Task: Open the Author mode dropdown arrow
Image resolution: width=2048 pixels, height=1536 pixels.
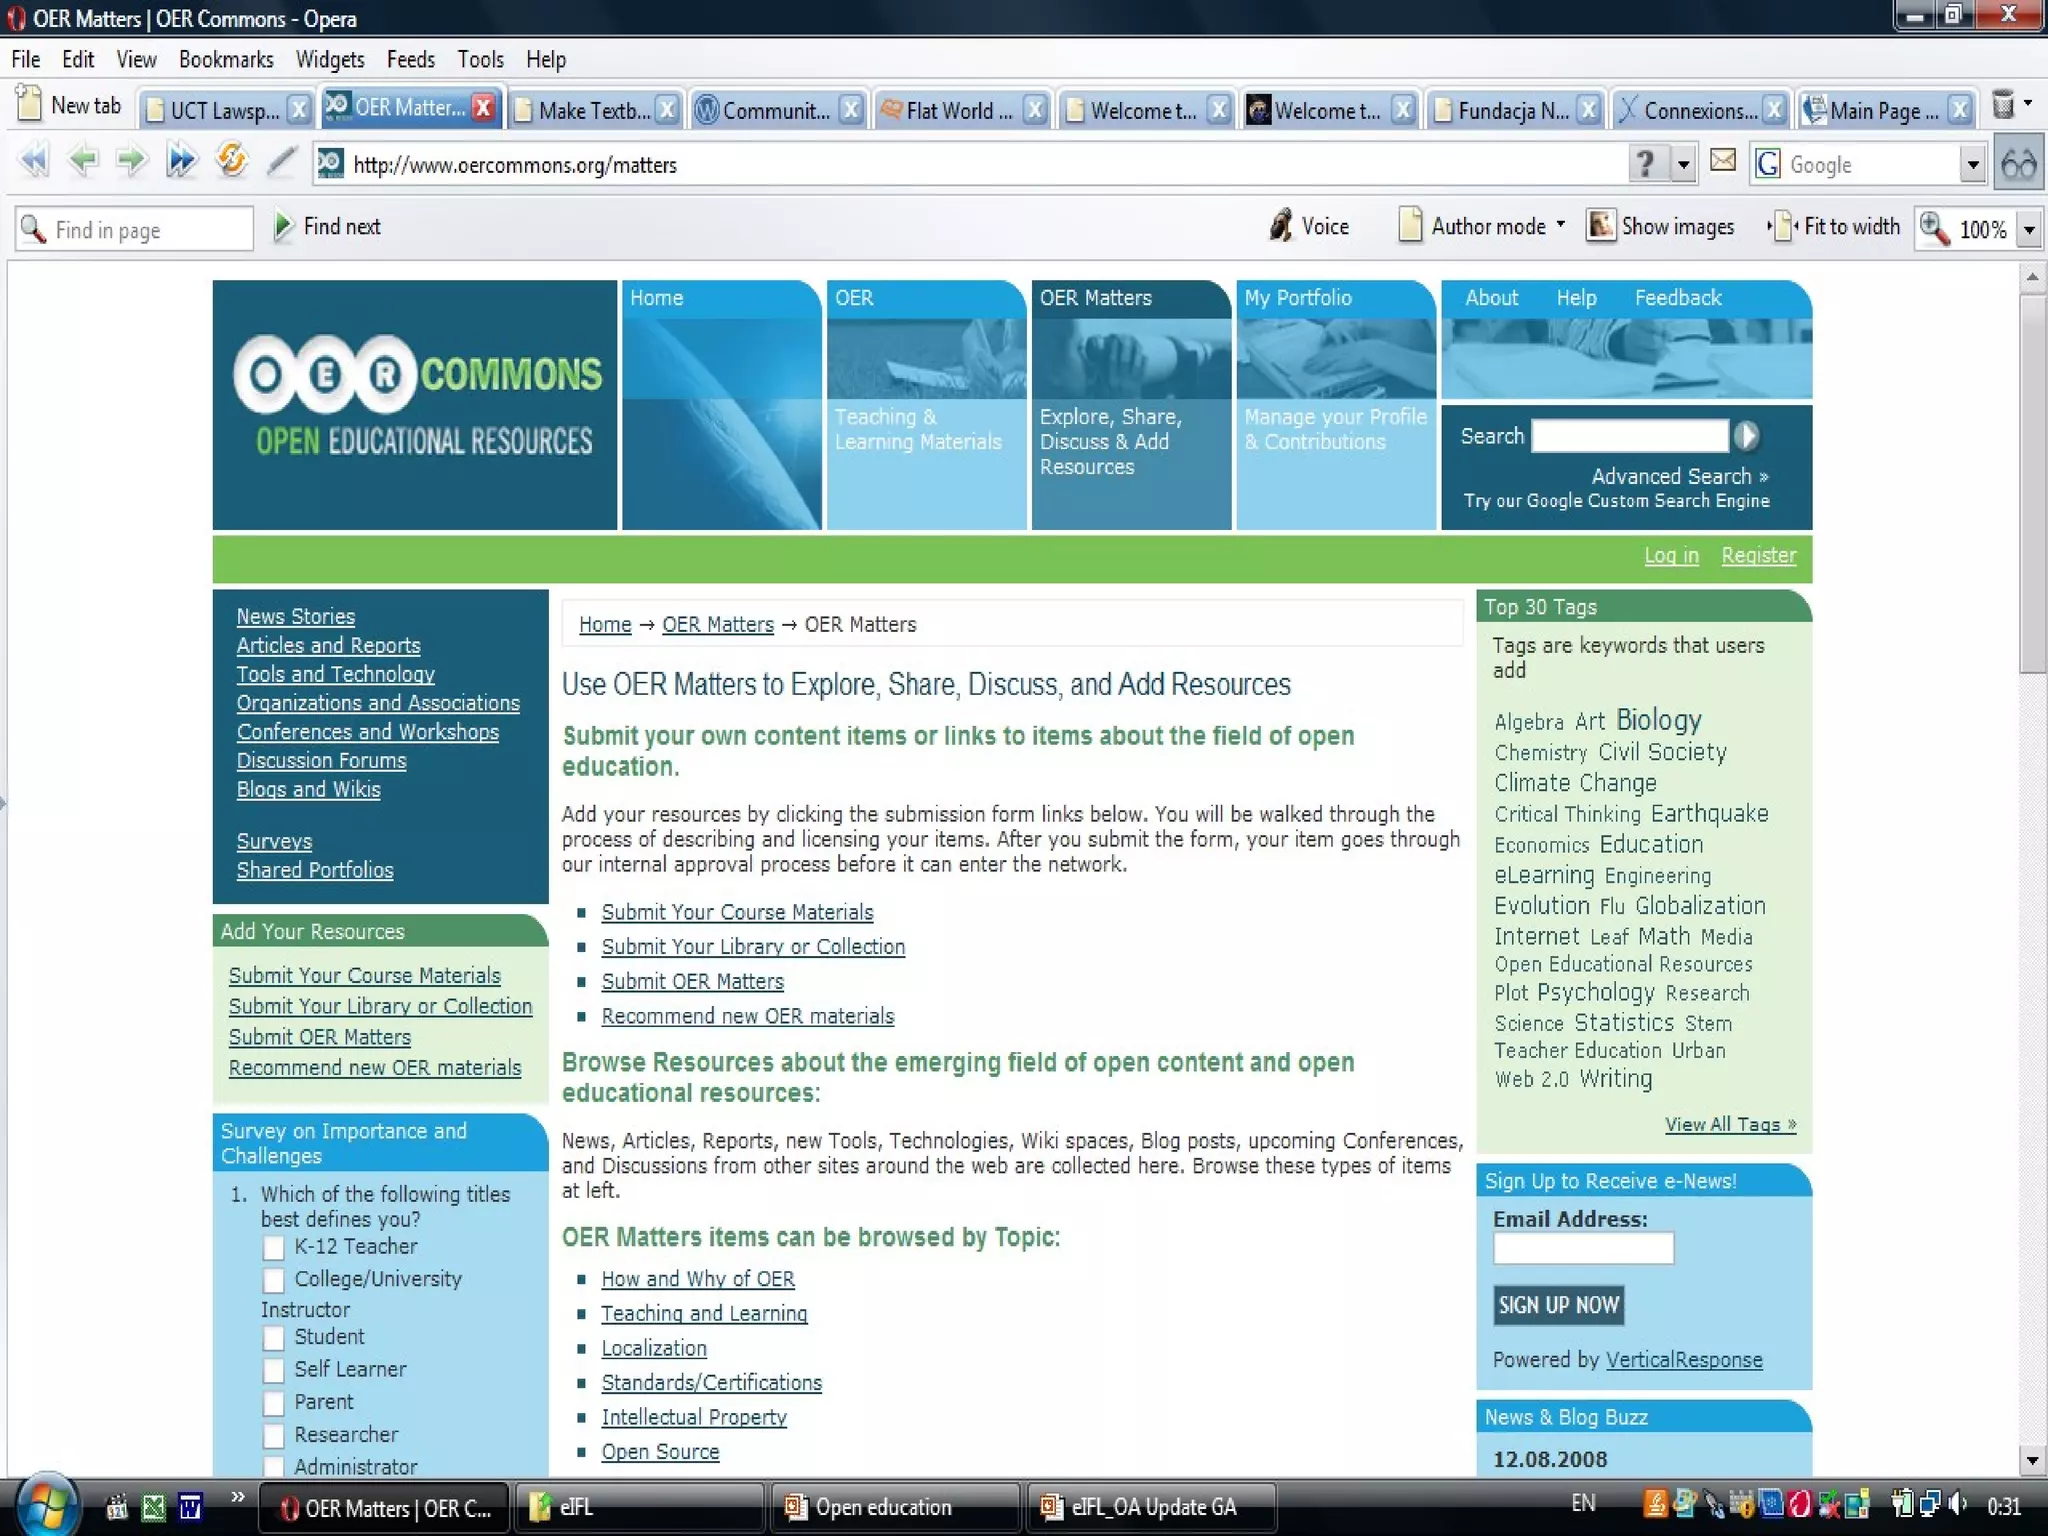Action: pyautogui.click(x=1561, y=225)
